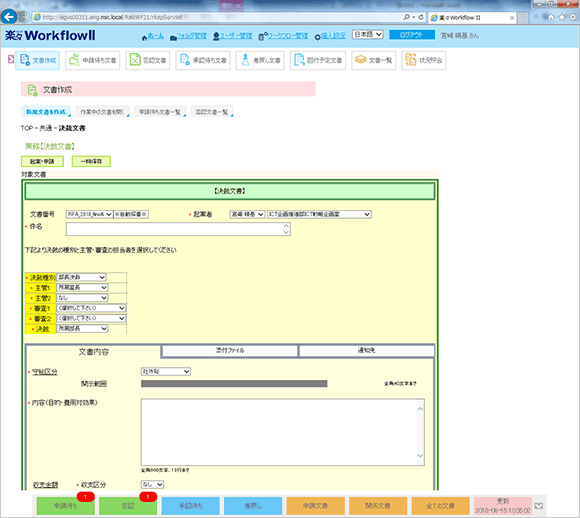
Task: Click the pink 更新 refresh button
Action: coord(503,506)
